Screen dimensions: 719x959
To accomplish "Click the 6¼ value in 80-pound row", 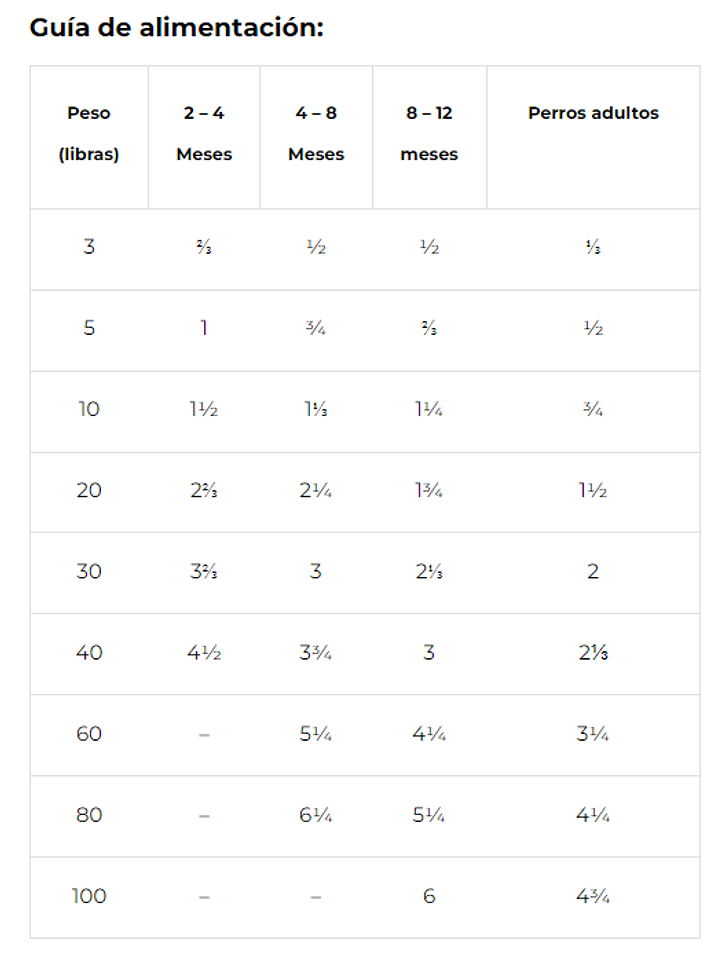I will [316, 815].
